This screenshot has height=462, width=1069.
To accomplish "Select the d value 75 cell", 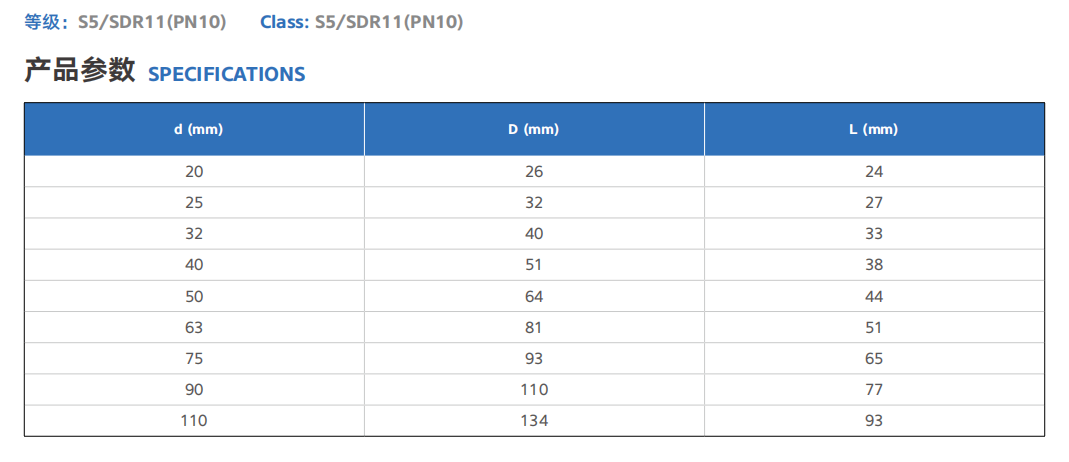I will [x=194, y=358].
